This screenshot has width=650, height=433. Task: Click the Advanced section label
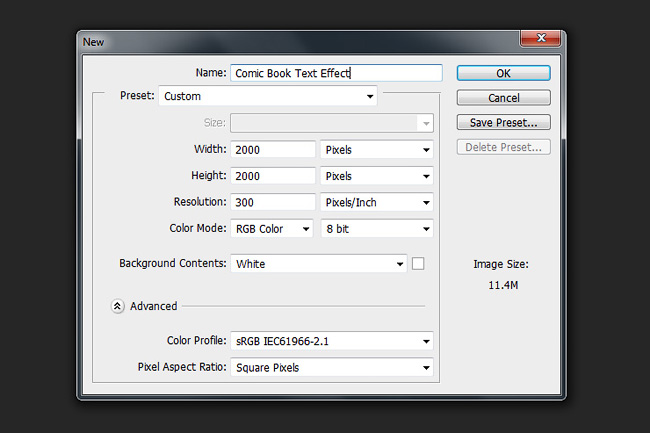click(153, 306)
